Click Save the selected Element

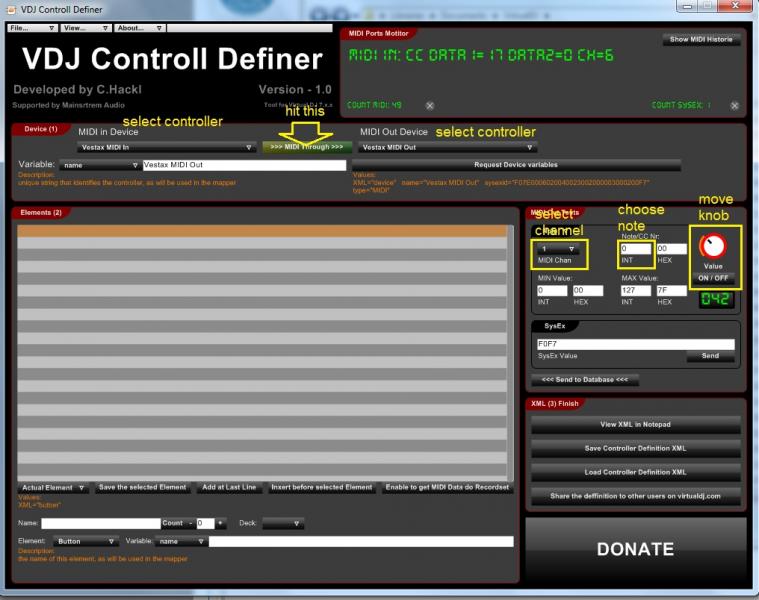click(x=142, y=487)
